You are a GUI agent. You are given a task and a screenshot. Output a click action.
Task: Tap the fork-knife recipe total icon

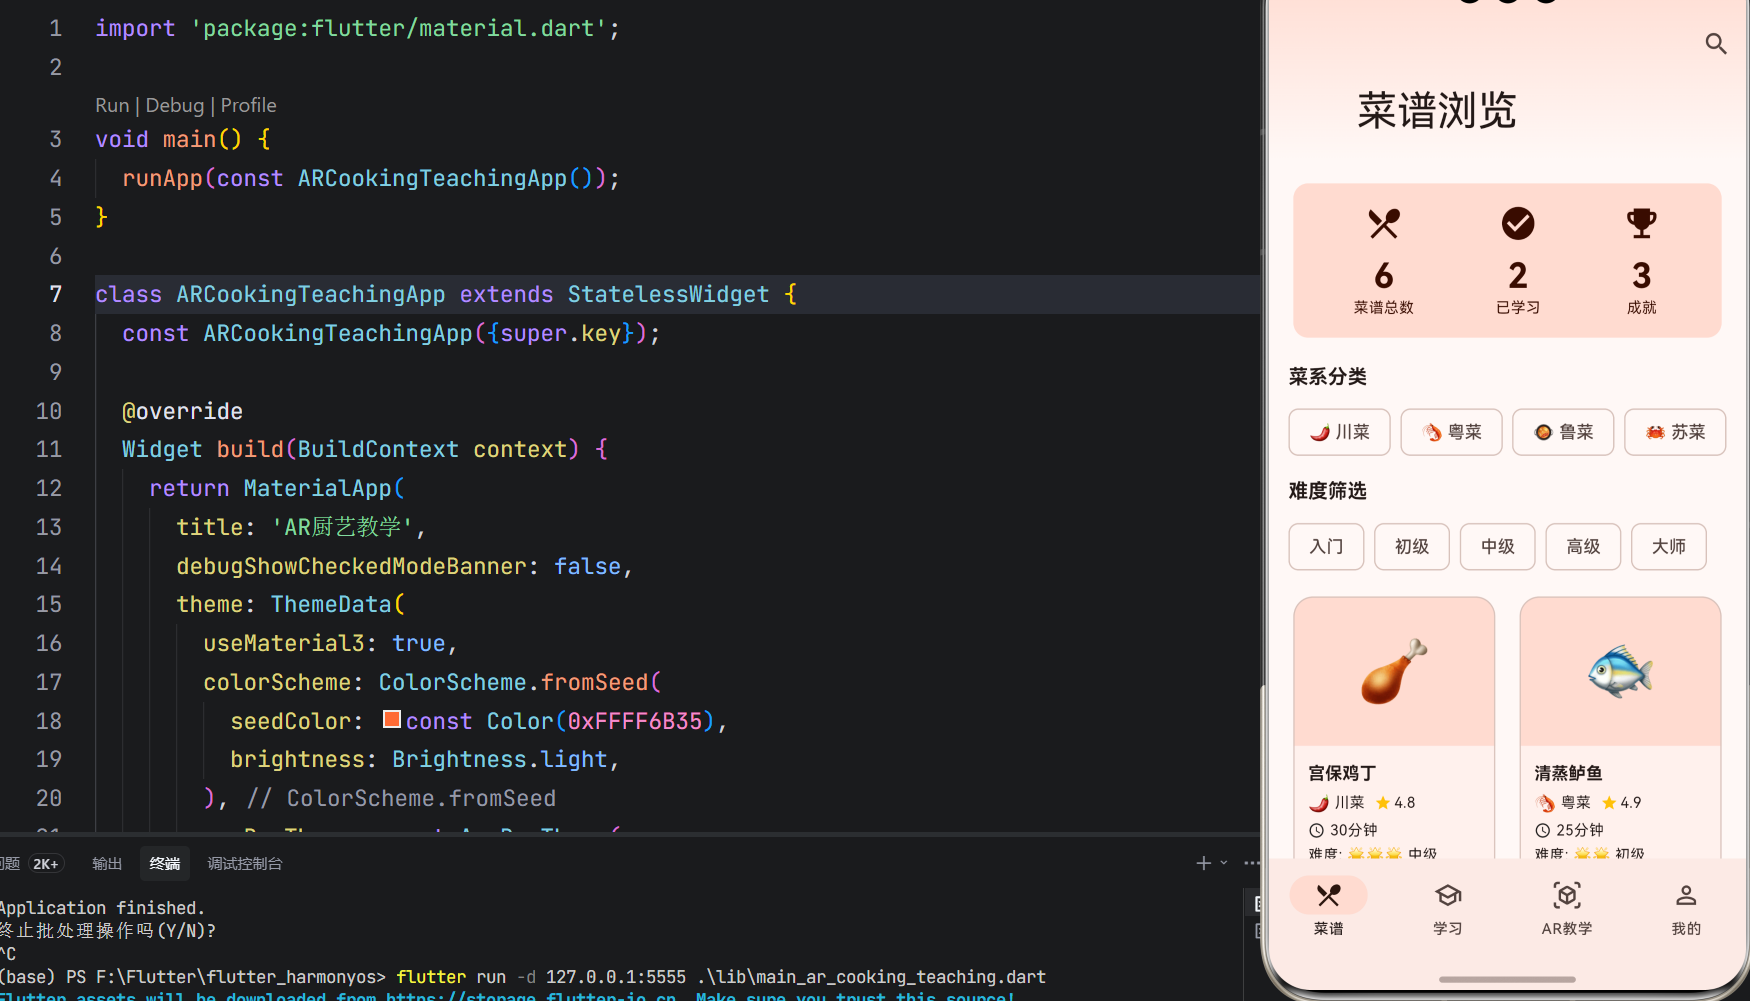pos(1384,223)
